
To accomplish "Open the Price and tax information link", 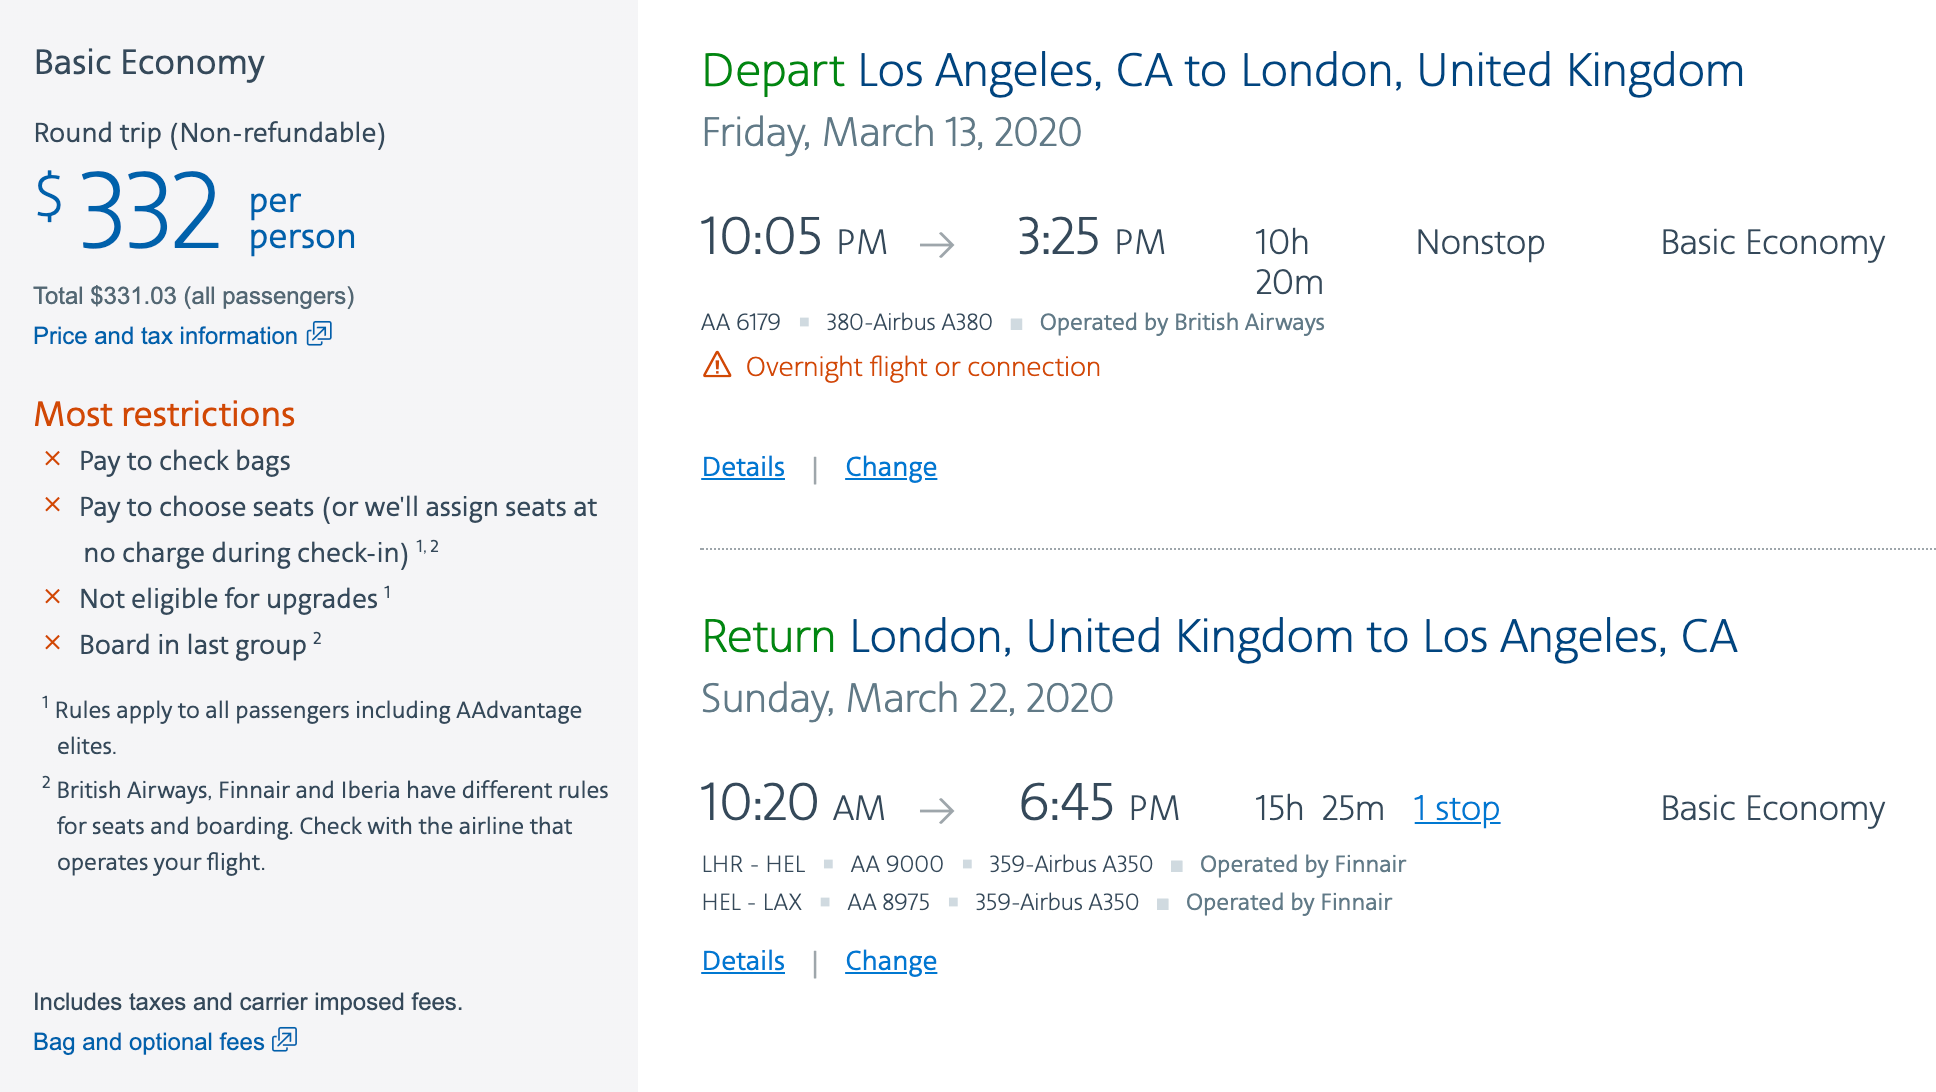I will click(165, 336).
